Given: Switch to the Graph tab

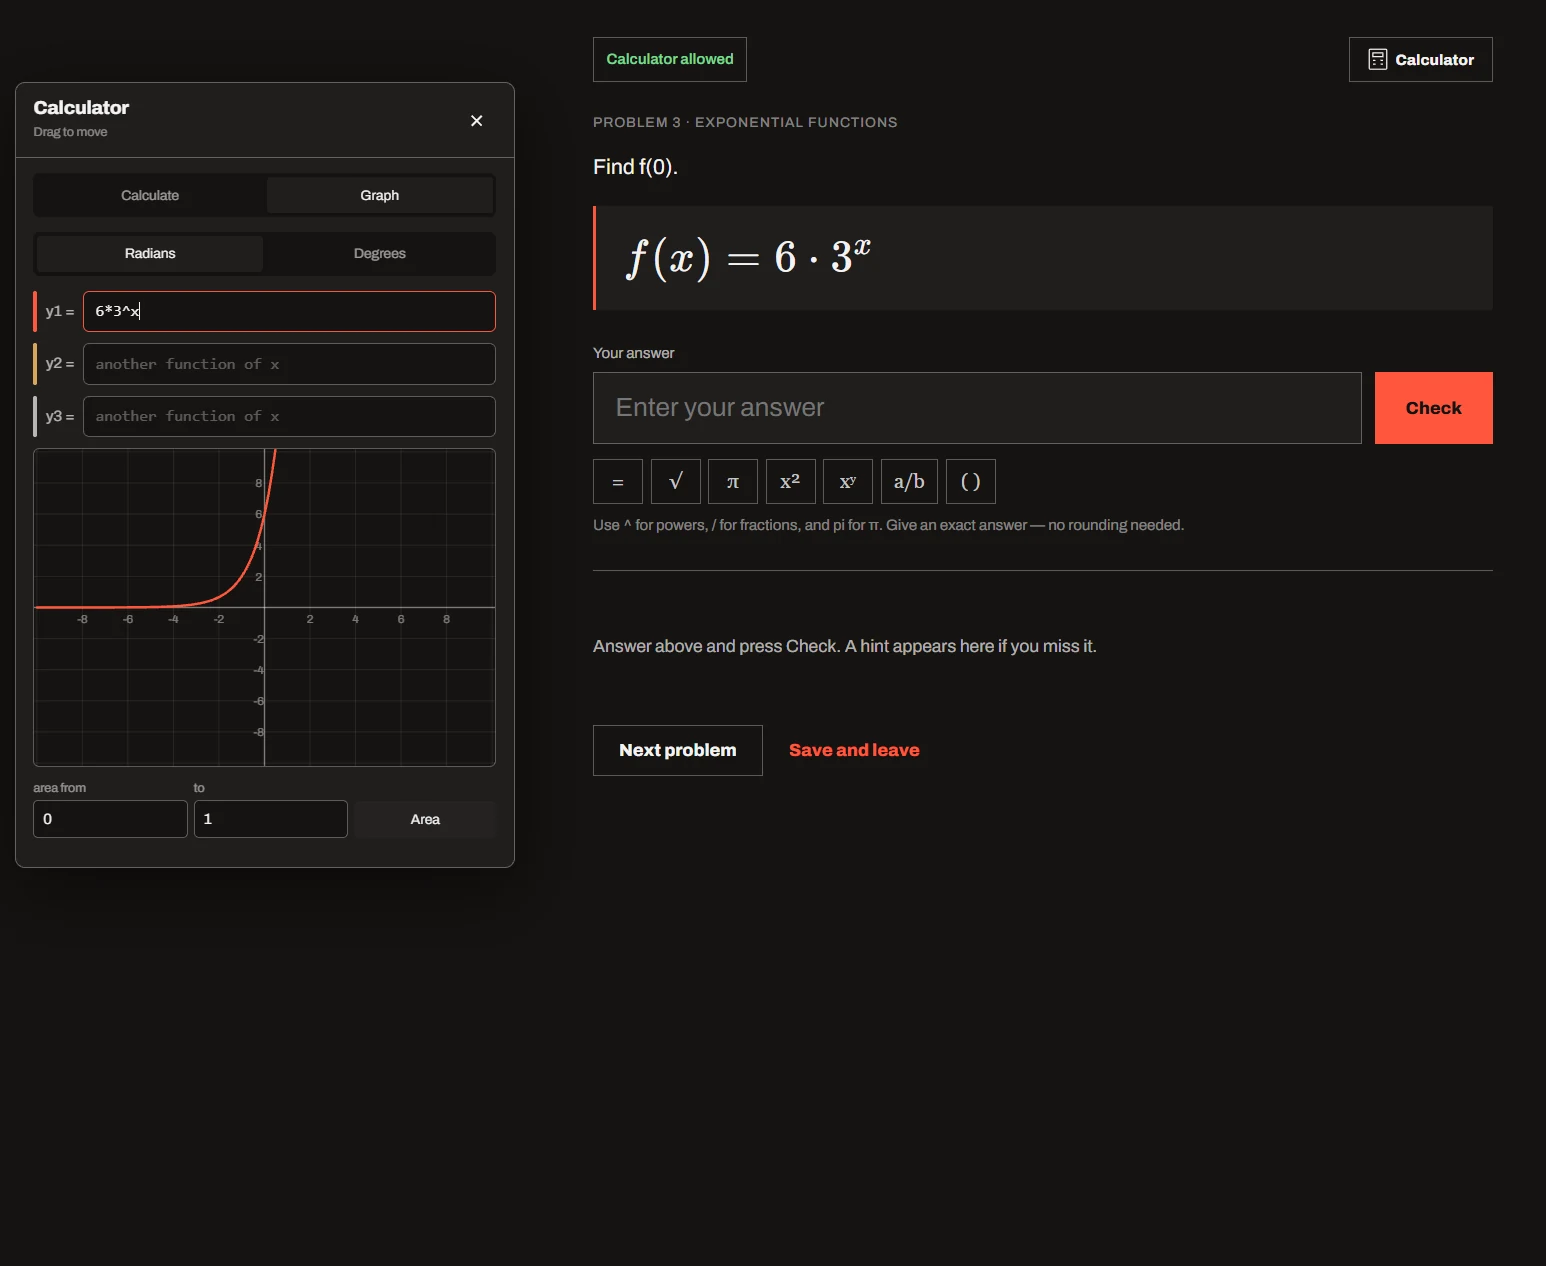Looking at the screenshot, I should click(x=380, y=195).
